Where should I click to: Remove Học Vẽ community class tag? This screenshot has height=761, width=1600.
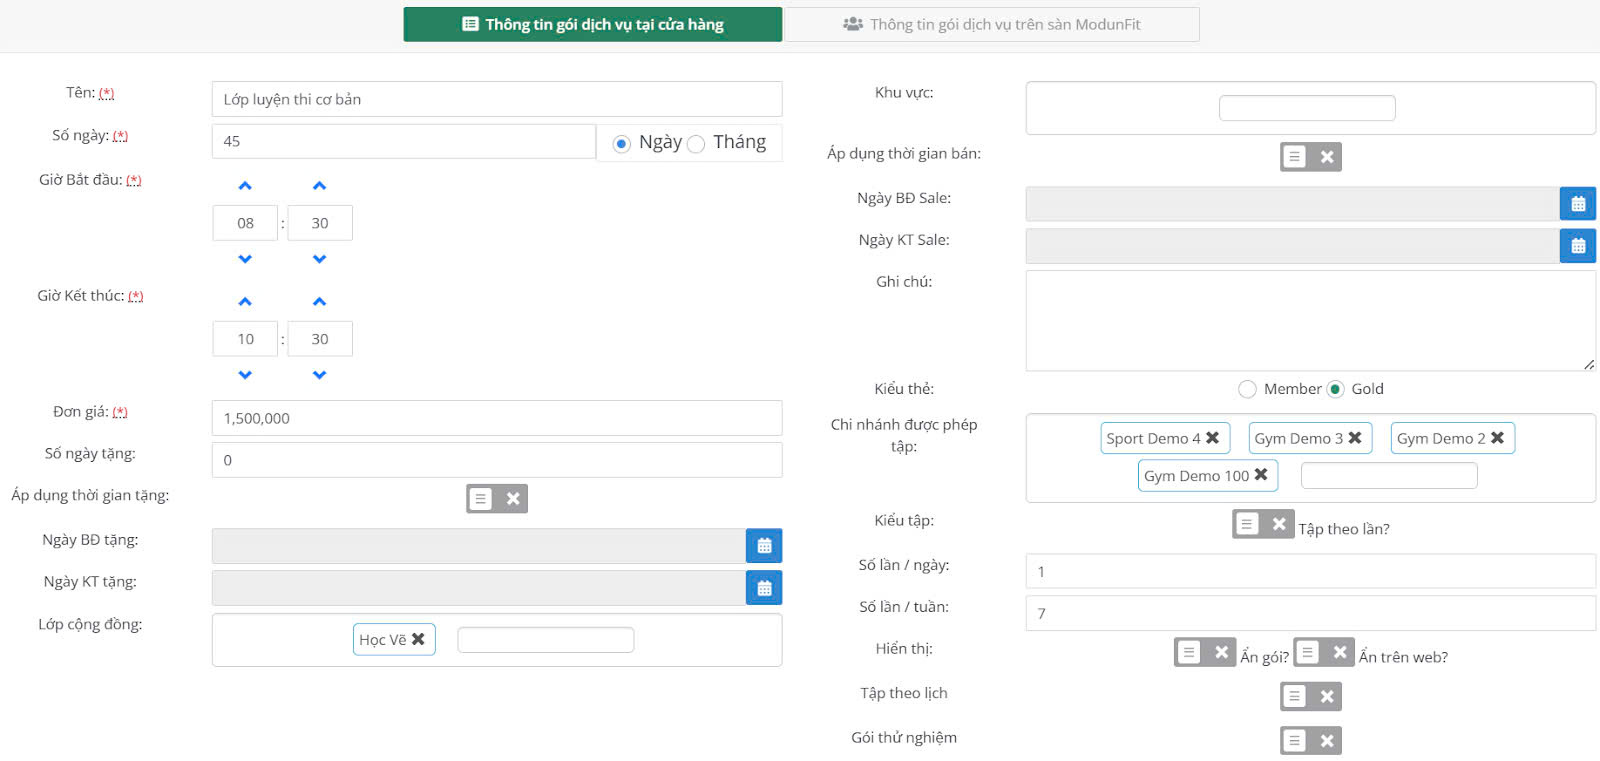click(418, 639)
